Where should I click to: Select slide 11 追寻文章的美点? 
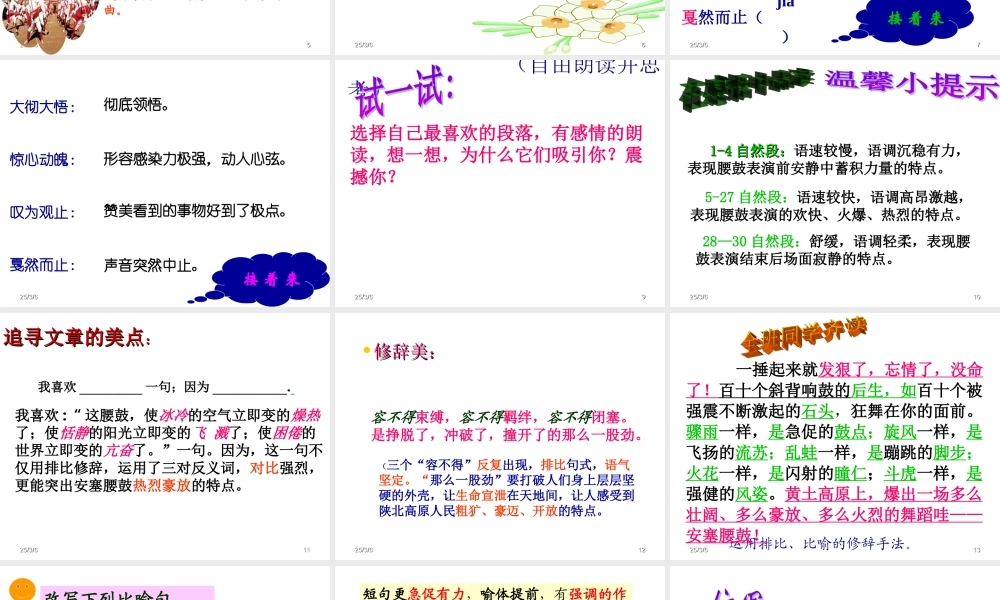165,436
